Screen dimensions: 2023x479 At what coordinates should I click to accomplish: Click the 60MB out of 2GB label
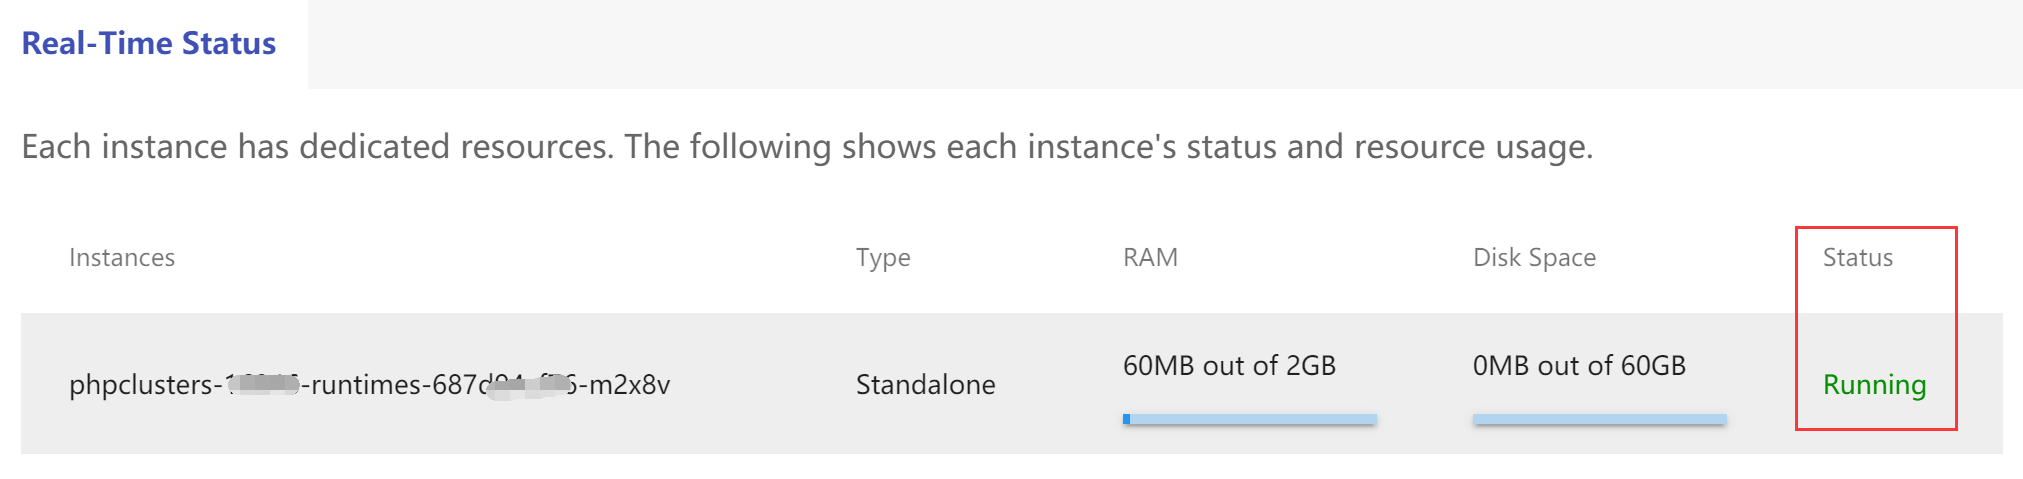click(1229, 366)
